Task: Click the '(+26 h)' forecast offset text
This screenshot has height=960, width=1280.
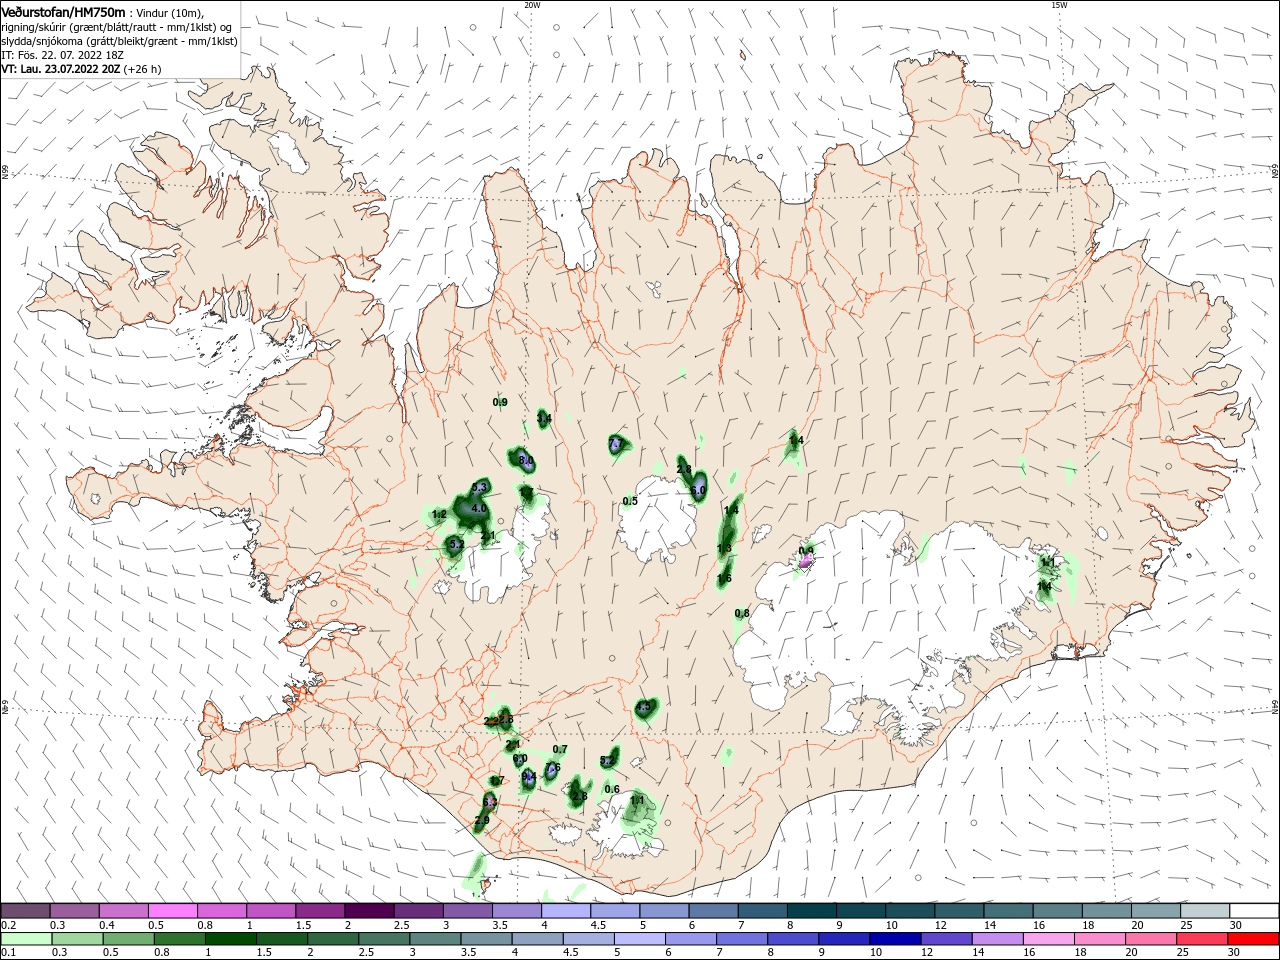Action: pyautogui.click(x=143, y=70)
